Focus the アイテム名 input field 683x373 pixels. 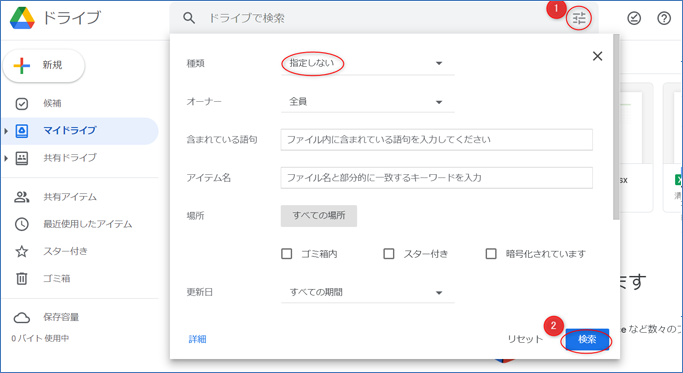(436, 178)
